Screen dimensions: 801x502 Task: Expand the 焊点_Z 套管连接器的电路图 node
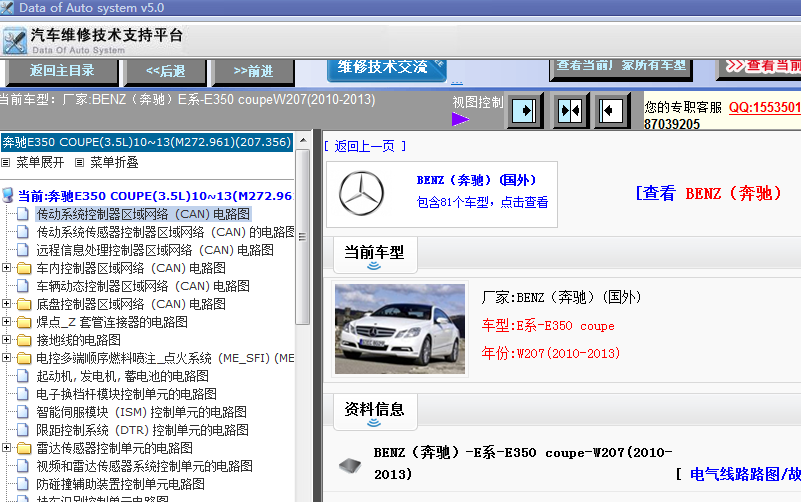click(6, 321)
